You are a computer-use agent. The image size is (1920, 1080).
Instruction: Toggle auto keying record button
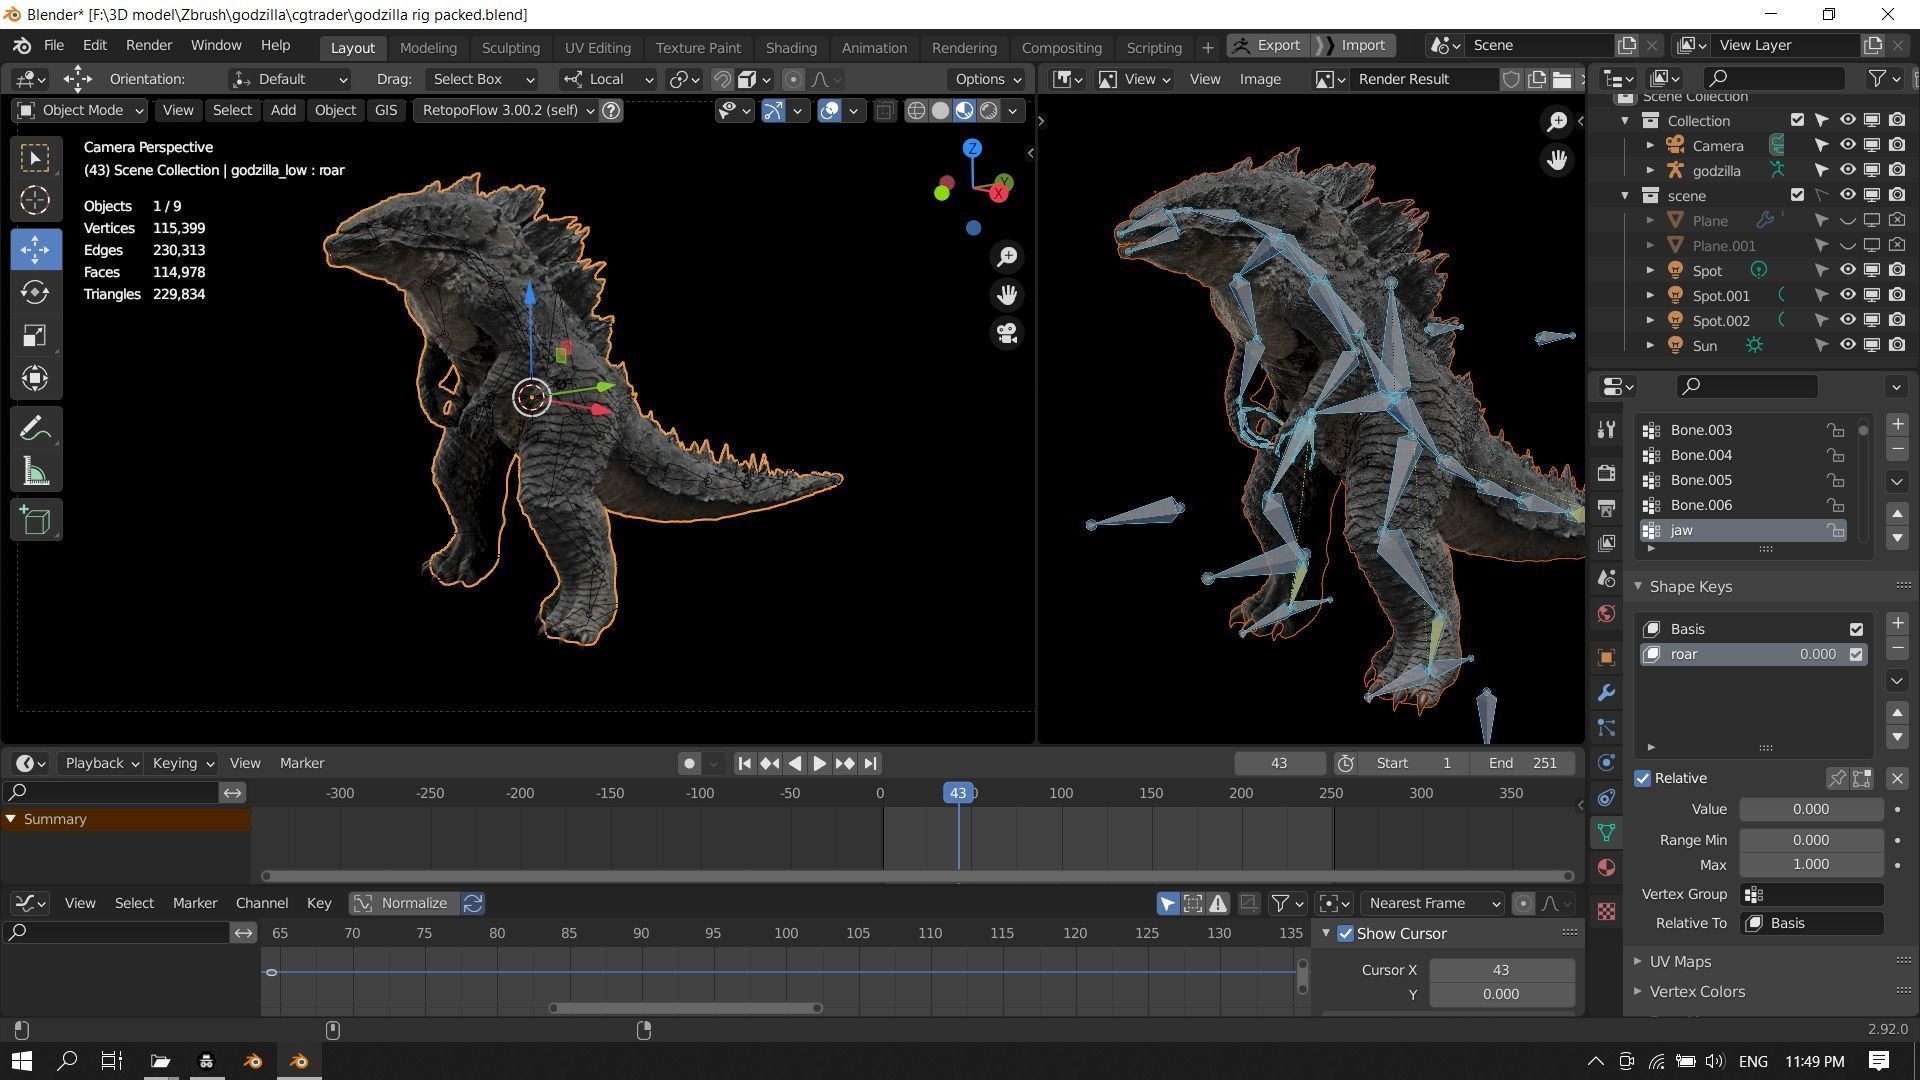pos(689,763)
